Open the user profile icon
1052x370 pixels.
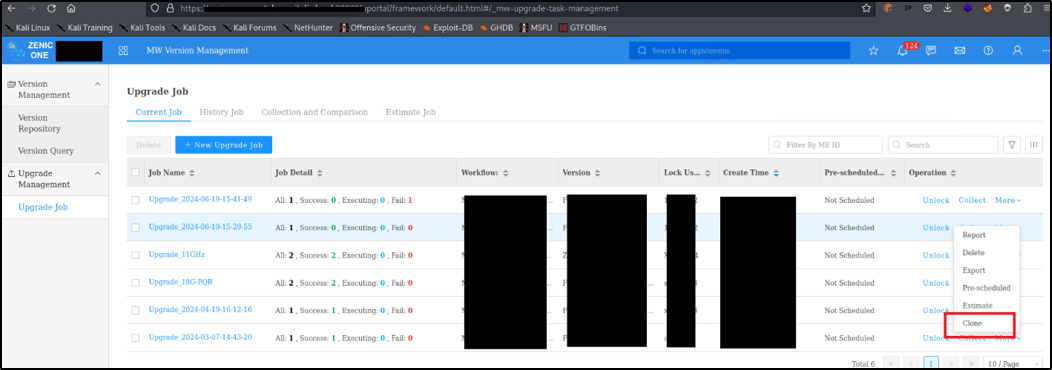[x=1017, y=50]
